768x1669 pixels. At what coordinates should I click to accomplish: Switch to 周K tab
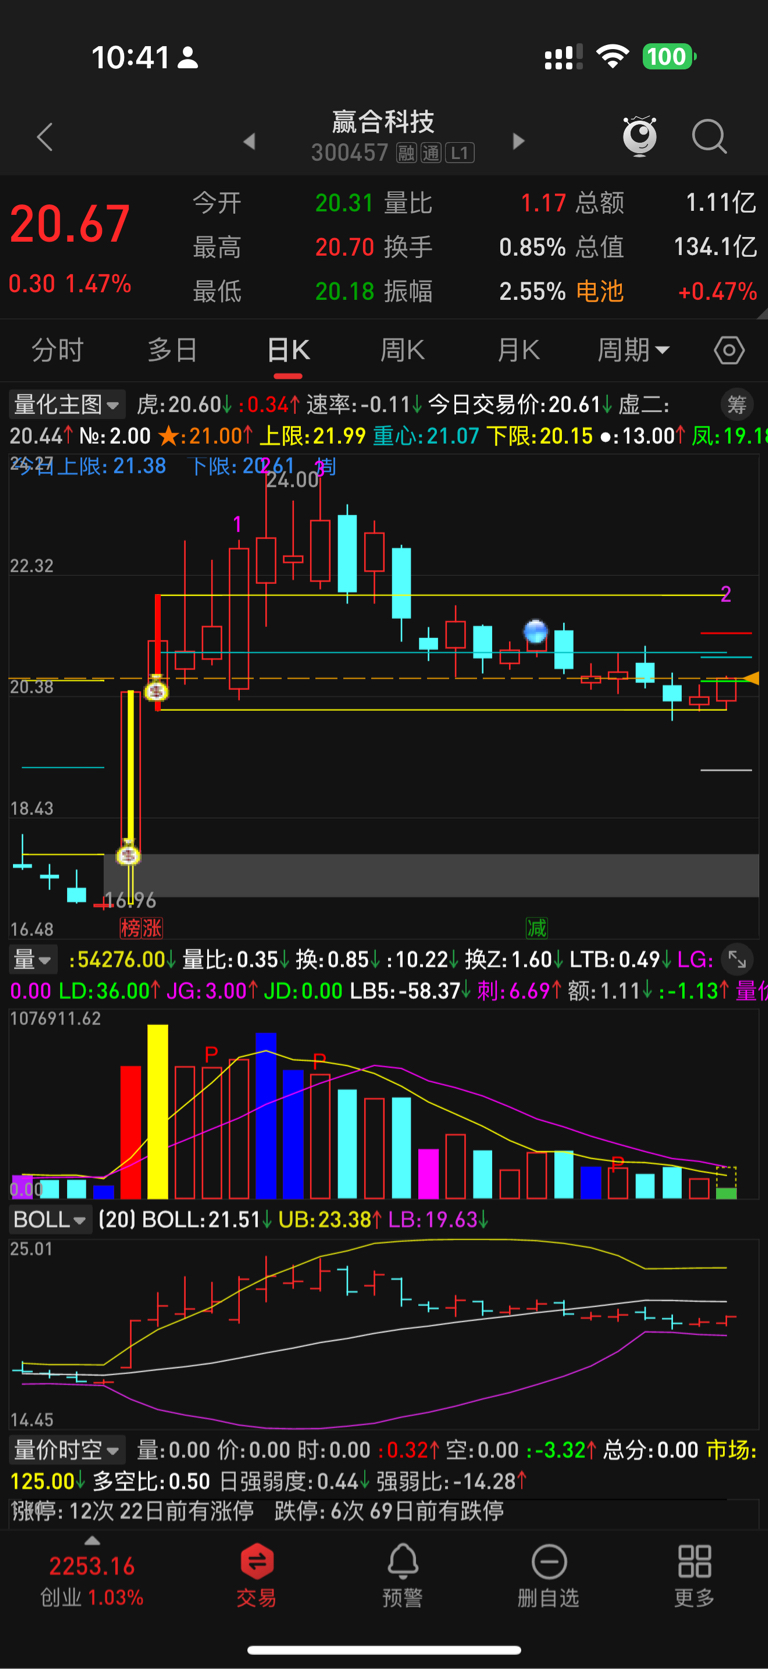click(x=402, y=350)
